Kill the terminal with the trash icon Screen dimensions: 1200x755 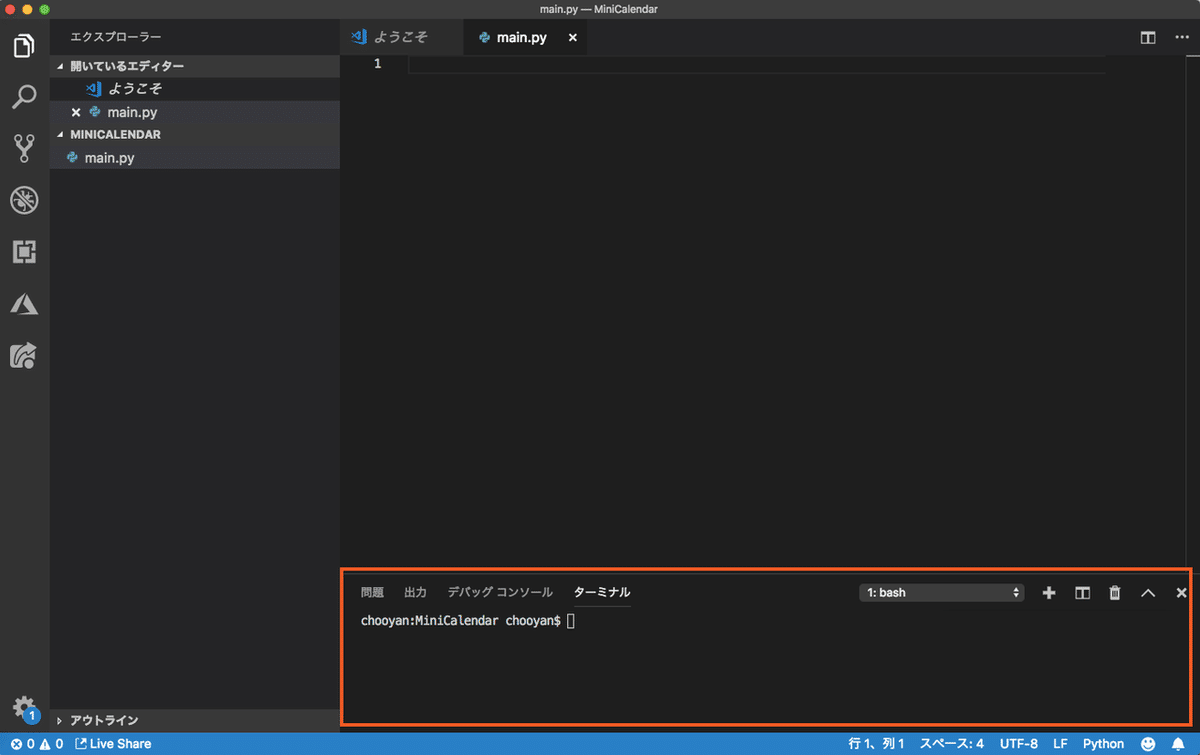(1114, 592)
